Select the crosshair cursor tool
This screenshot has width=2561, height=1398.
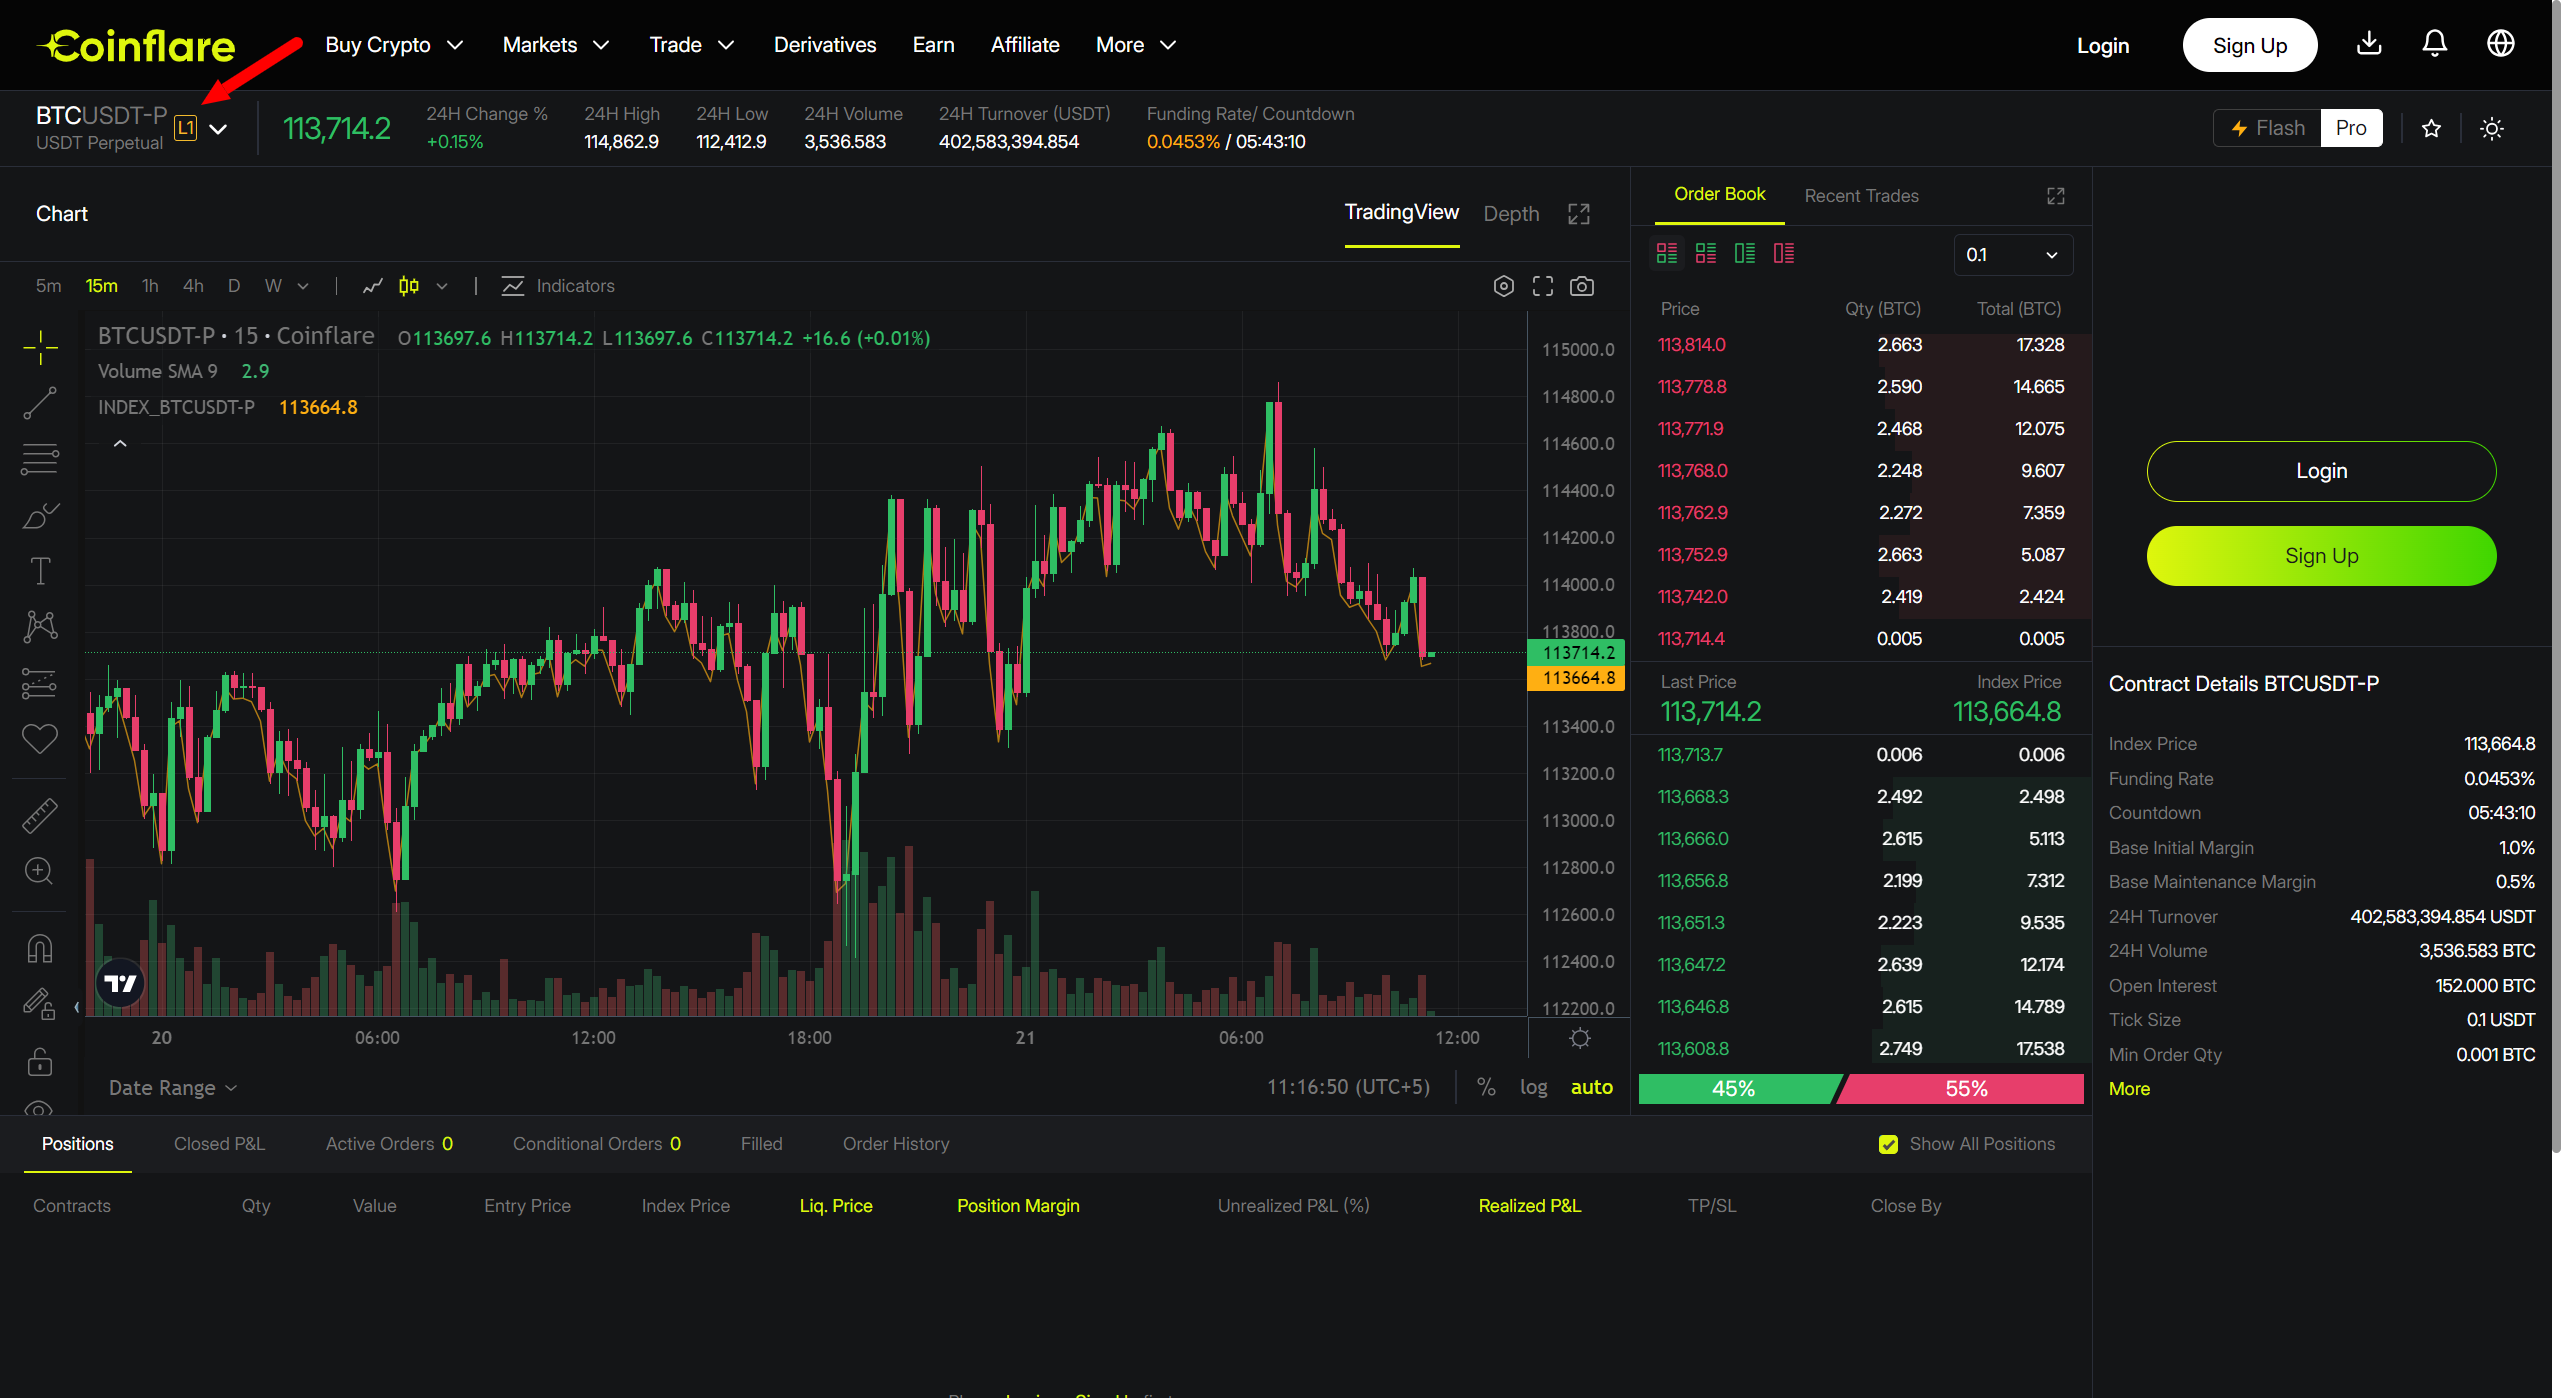tap(40, 348)
